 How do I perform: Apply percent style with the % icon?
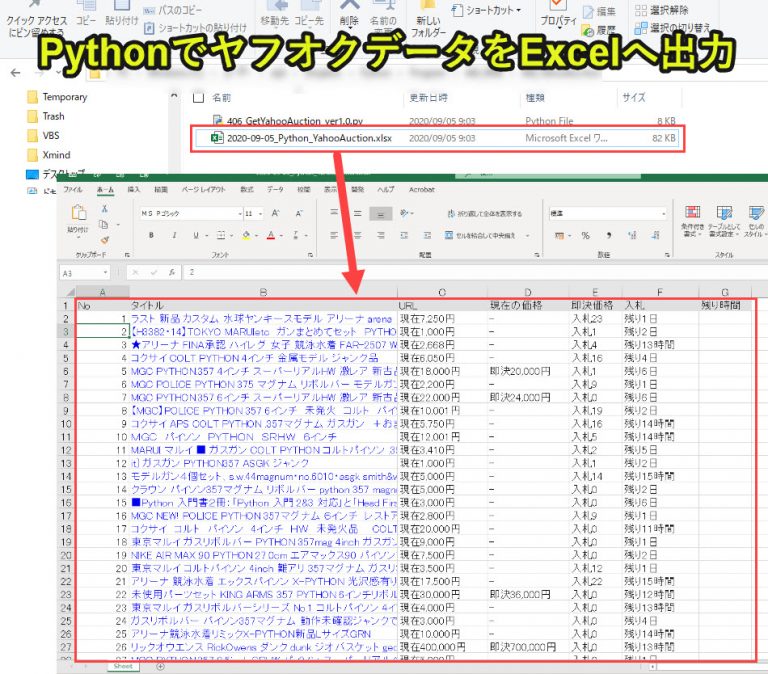point(585,236)
